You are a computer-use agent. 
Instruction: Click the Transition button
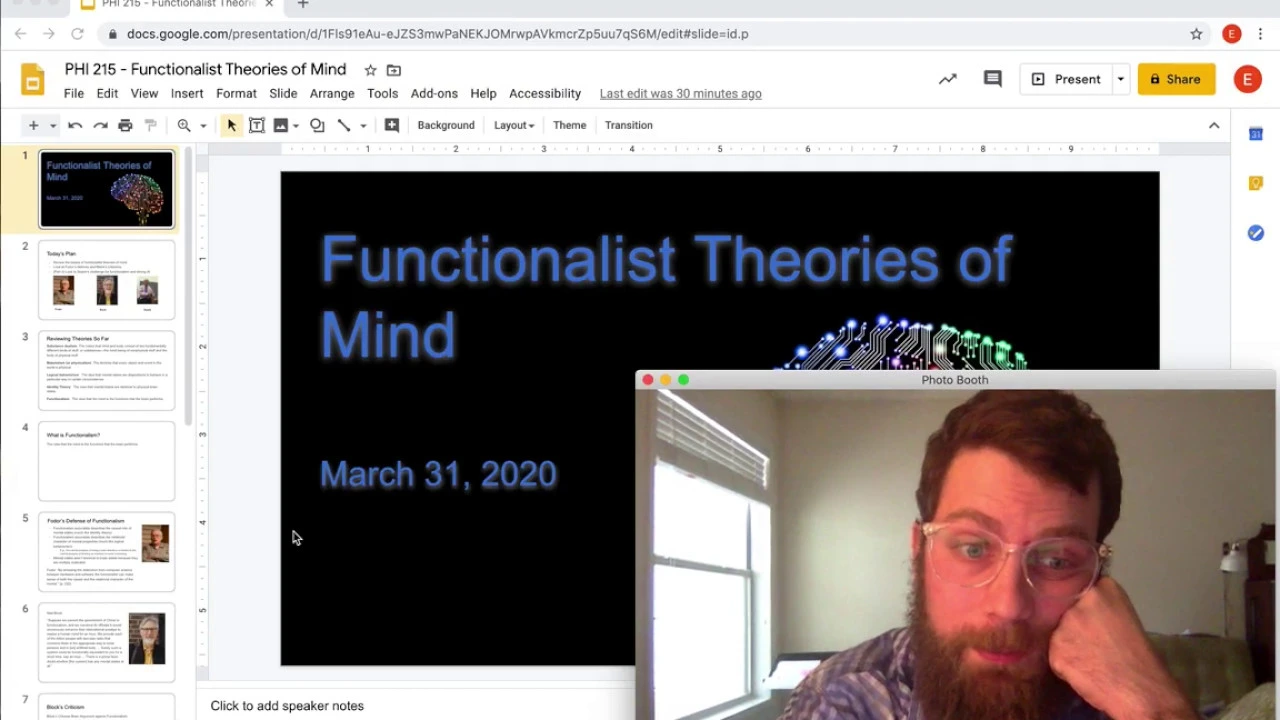pyautogui.click(x=628, y=125)
